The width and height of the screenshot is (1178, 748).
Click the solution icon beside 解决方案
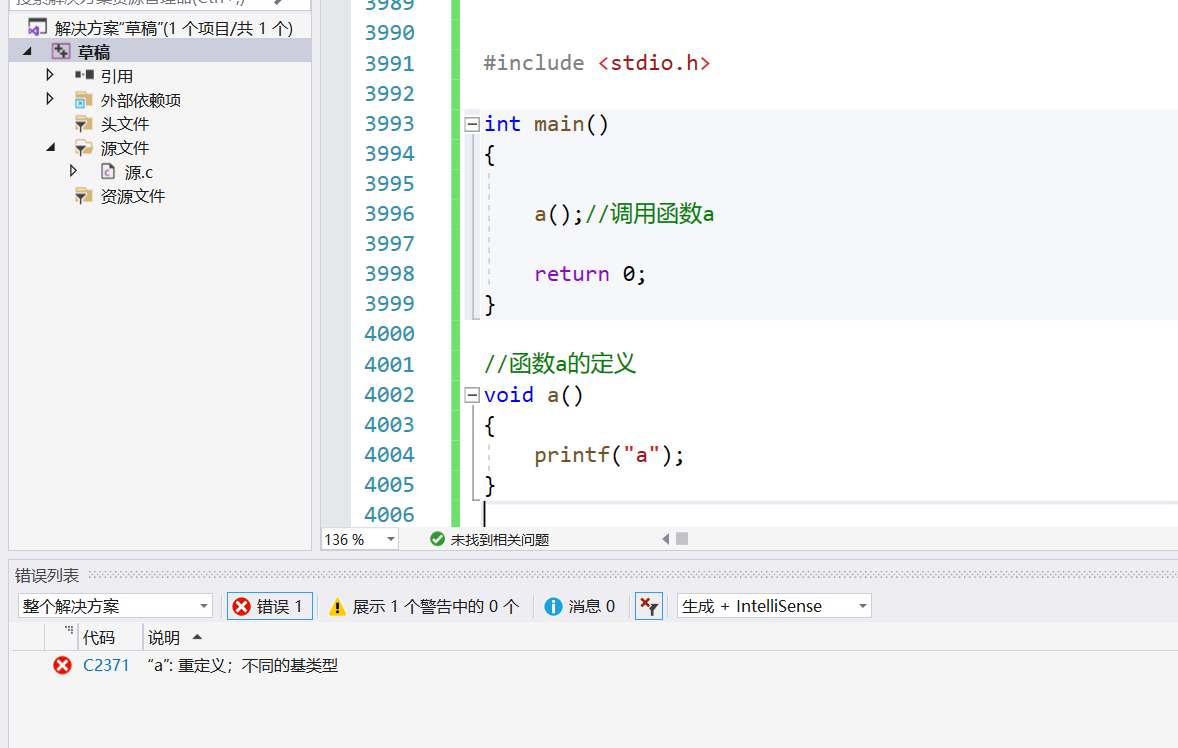(37, 28)
